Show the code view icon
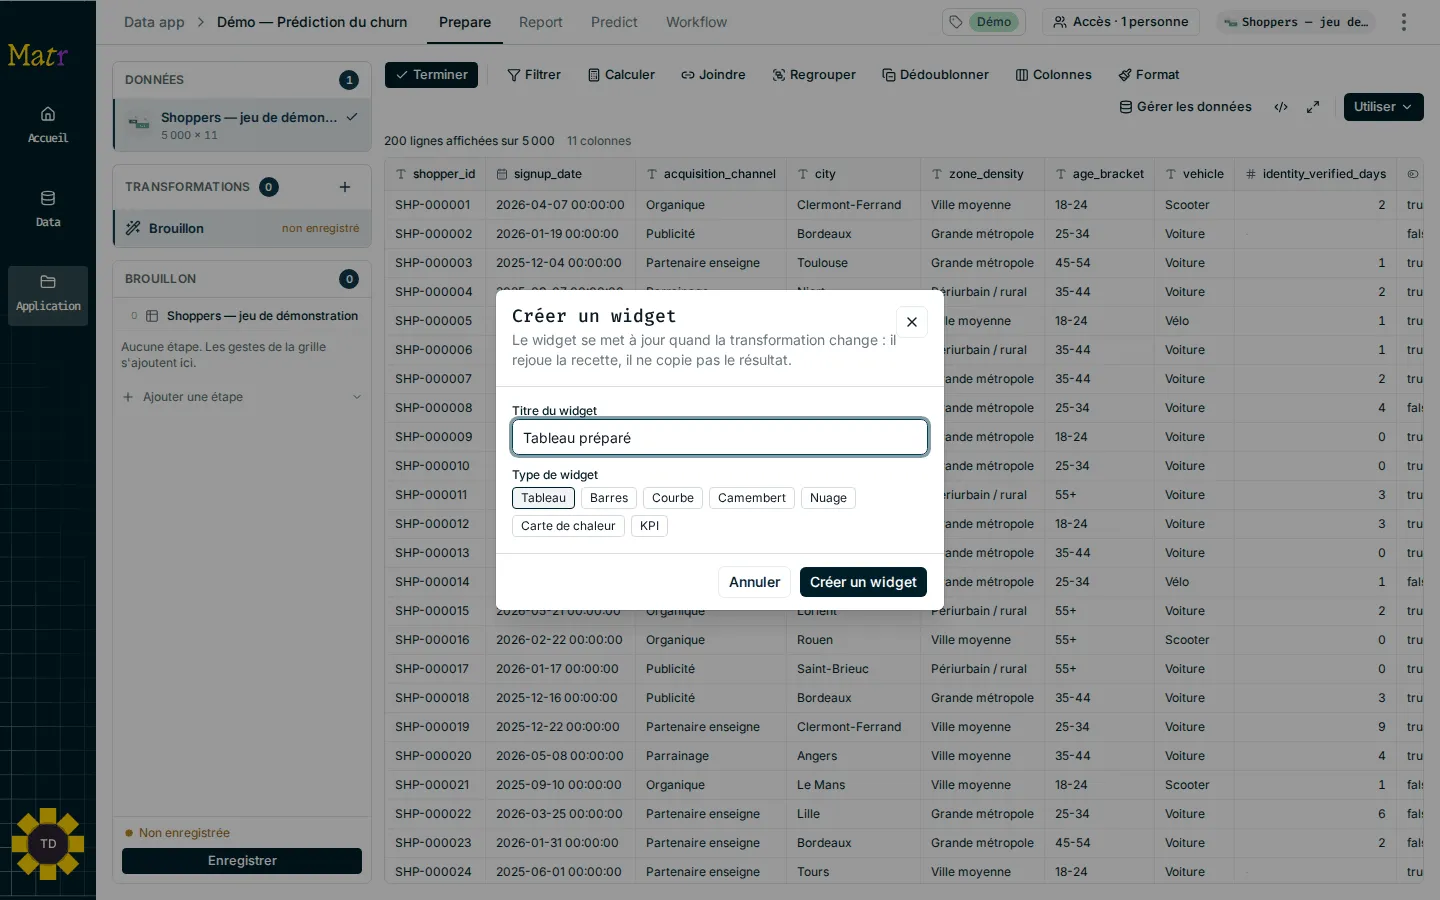Image resolution: width=1440 pixels, height=900 pixels. click(1281, 107)
